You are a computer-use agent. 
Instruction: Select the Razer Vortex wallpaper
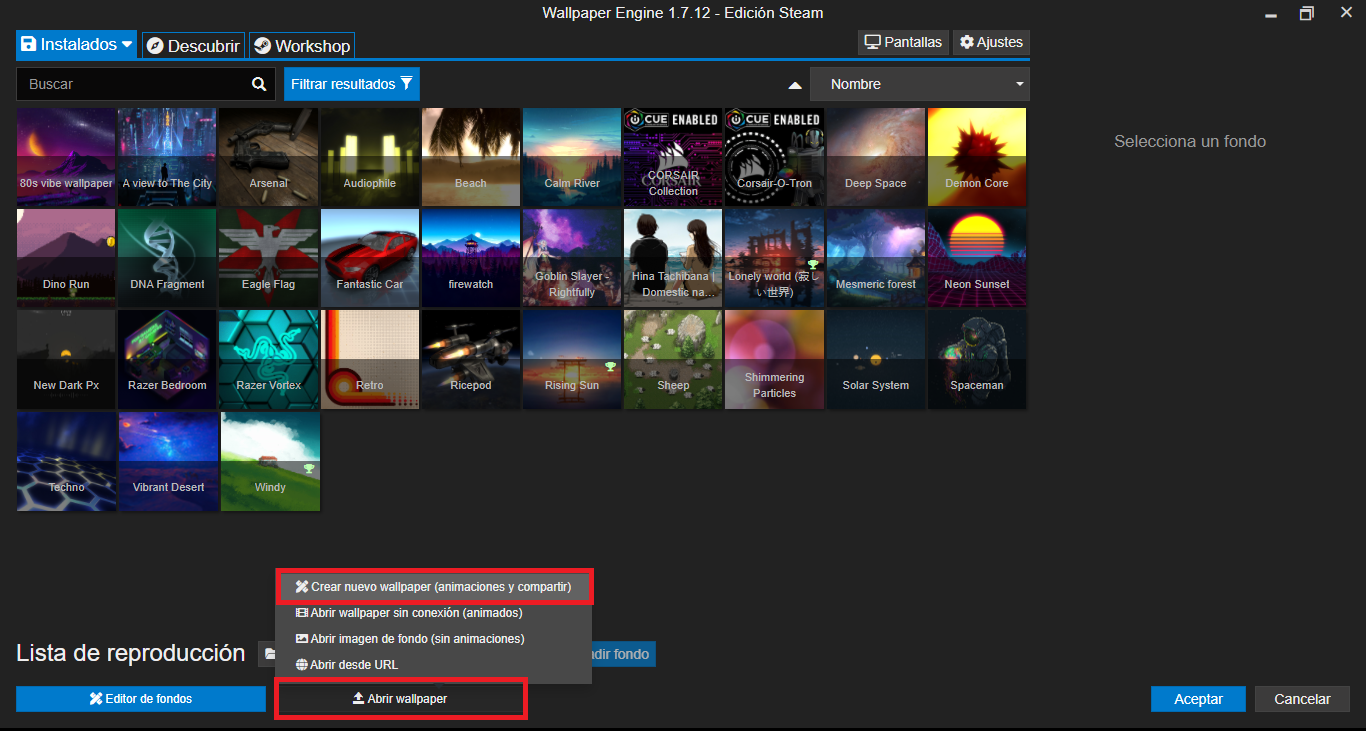pyautogui.click(x=269, y=360)
